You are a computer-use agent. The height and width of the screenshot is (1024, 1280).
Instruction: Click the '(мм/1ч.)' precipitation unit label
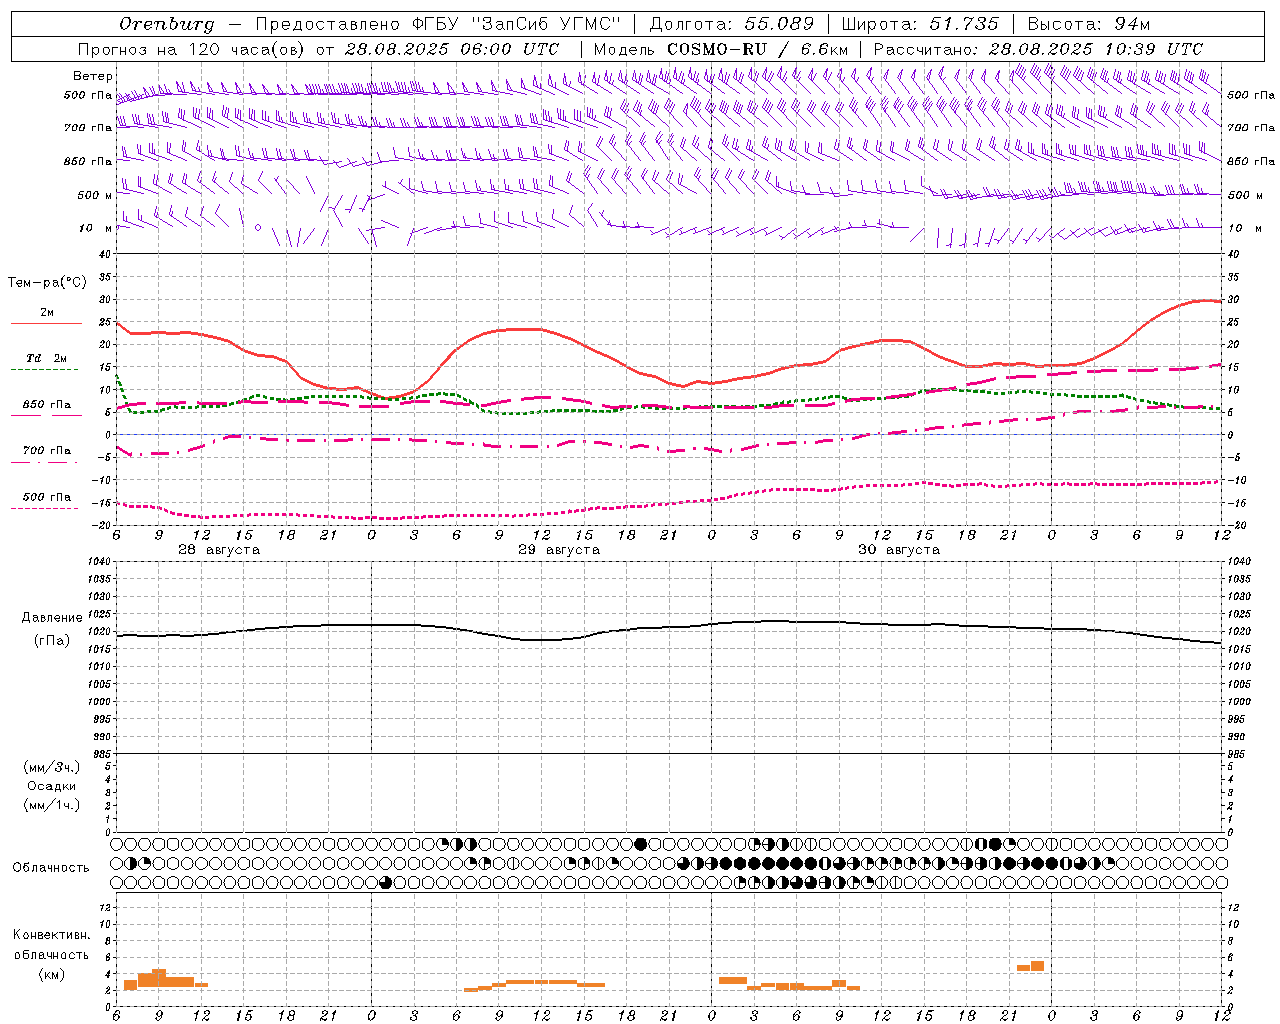pyautogui.click(x=52, y=805)
